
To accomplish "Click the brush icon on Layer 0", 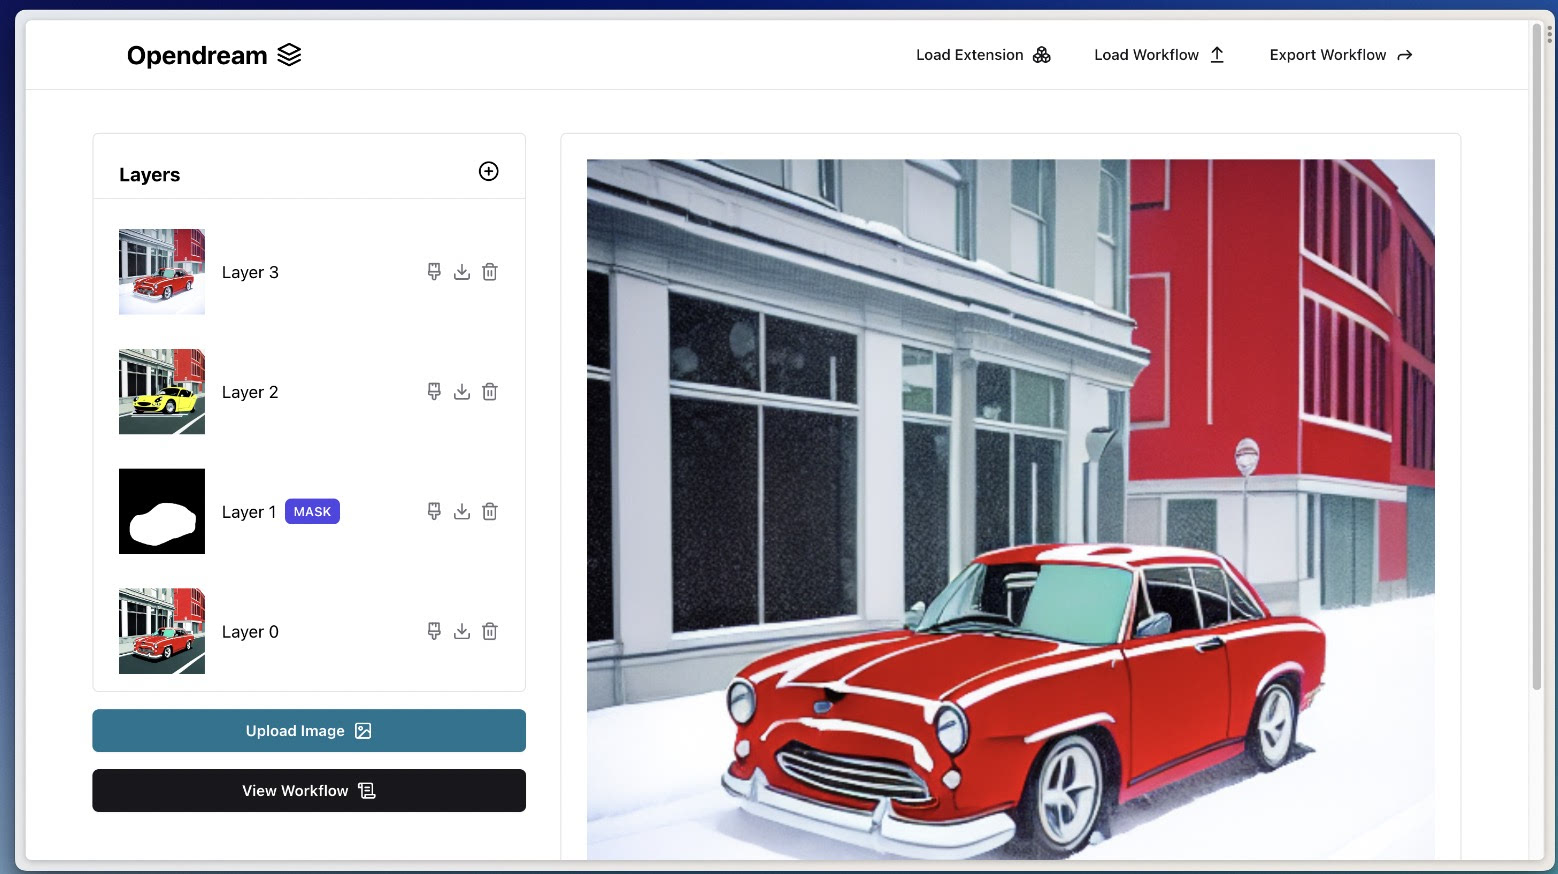I will (x=434, y=632).
